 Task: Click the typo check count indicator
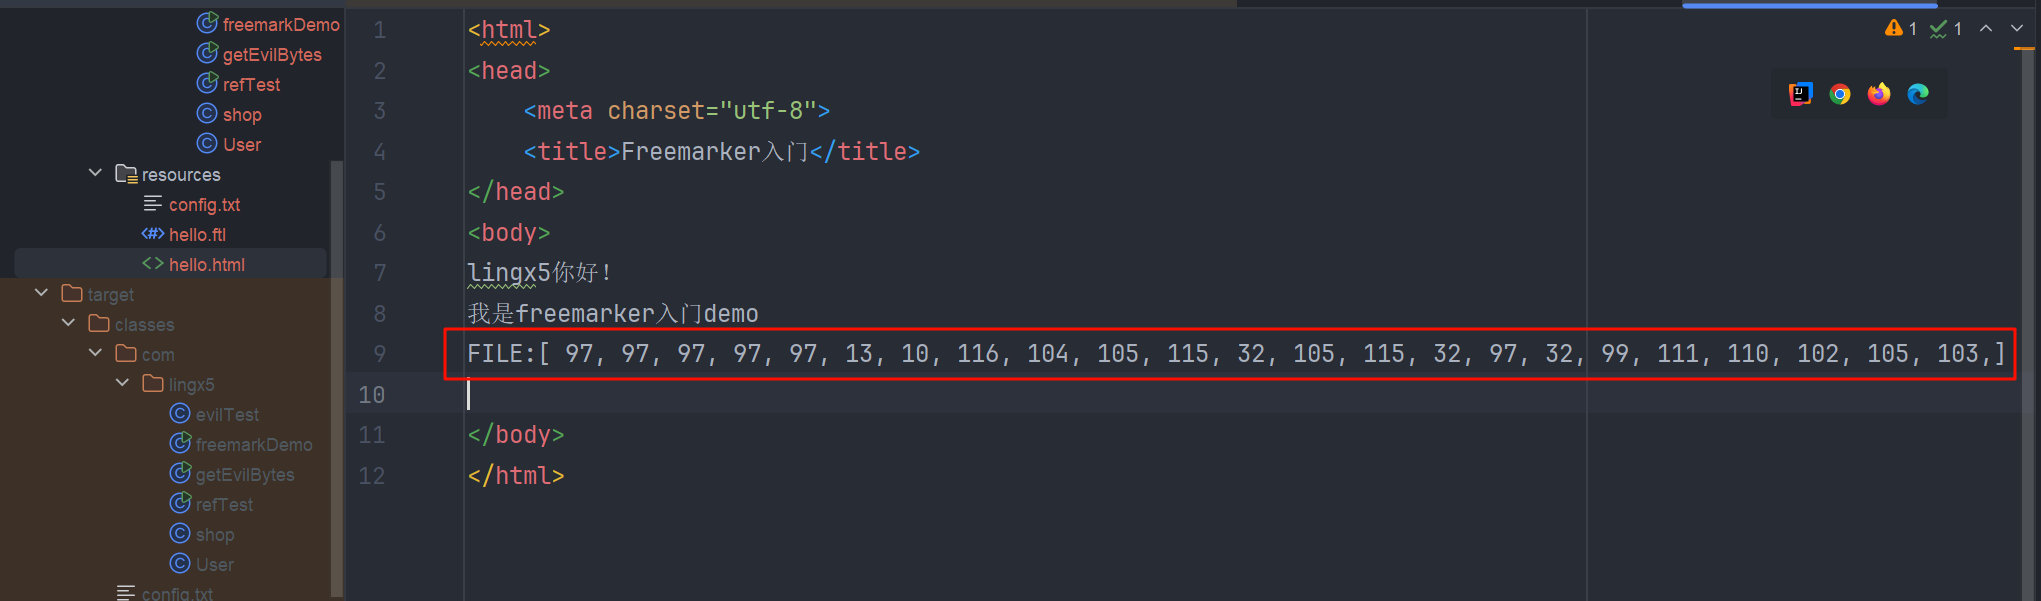1945,29
